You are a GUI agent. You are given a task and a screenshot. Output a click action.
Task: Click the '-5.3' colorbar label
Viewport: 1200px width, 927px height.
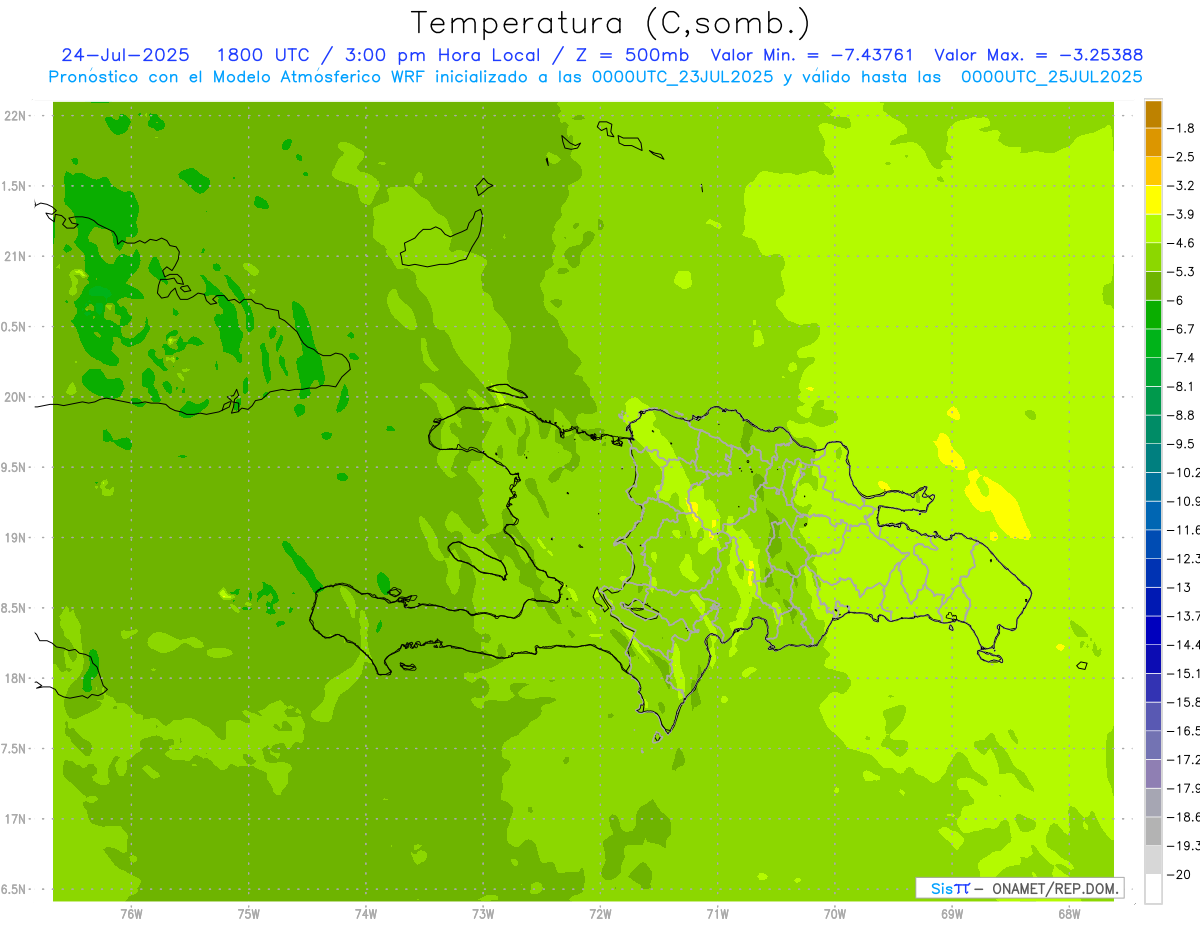tap(1182, 272)
